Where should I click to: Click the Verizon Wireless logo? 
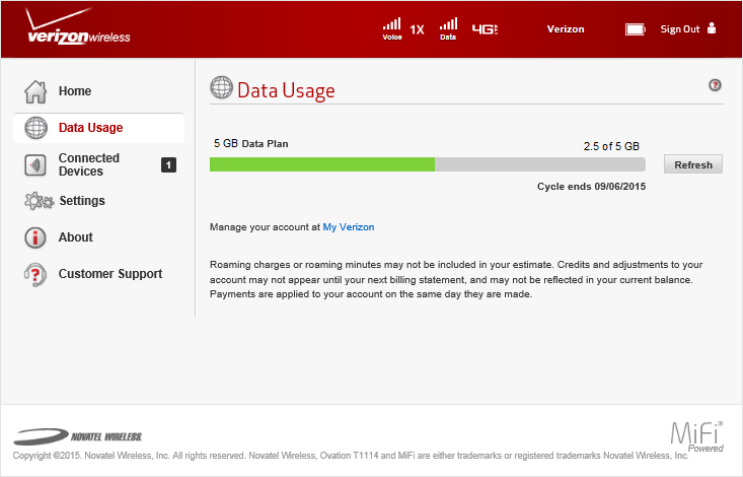(78, 27)
